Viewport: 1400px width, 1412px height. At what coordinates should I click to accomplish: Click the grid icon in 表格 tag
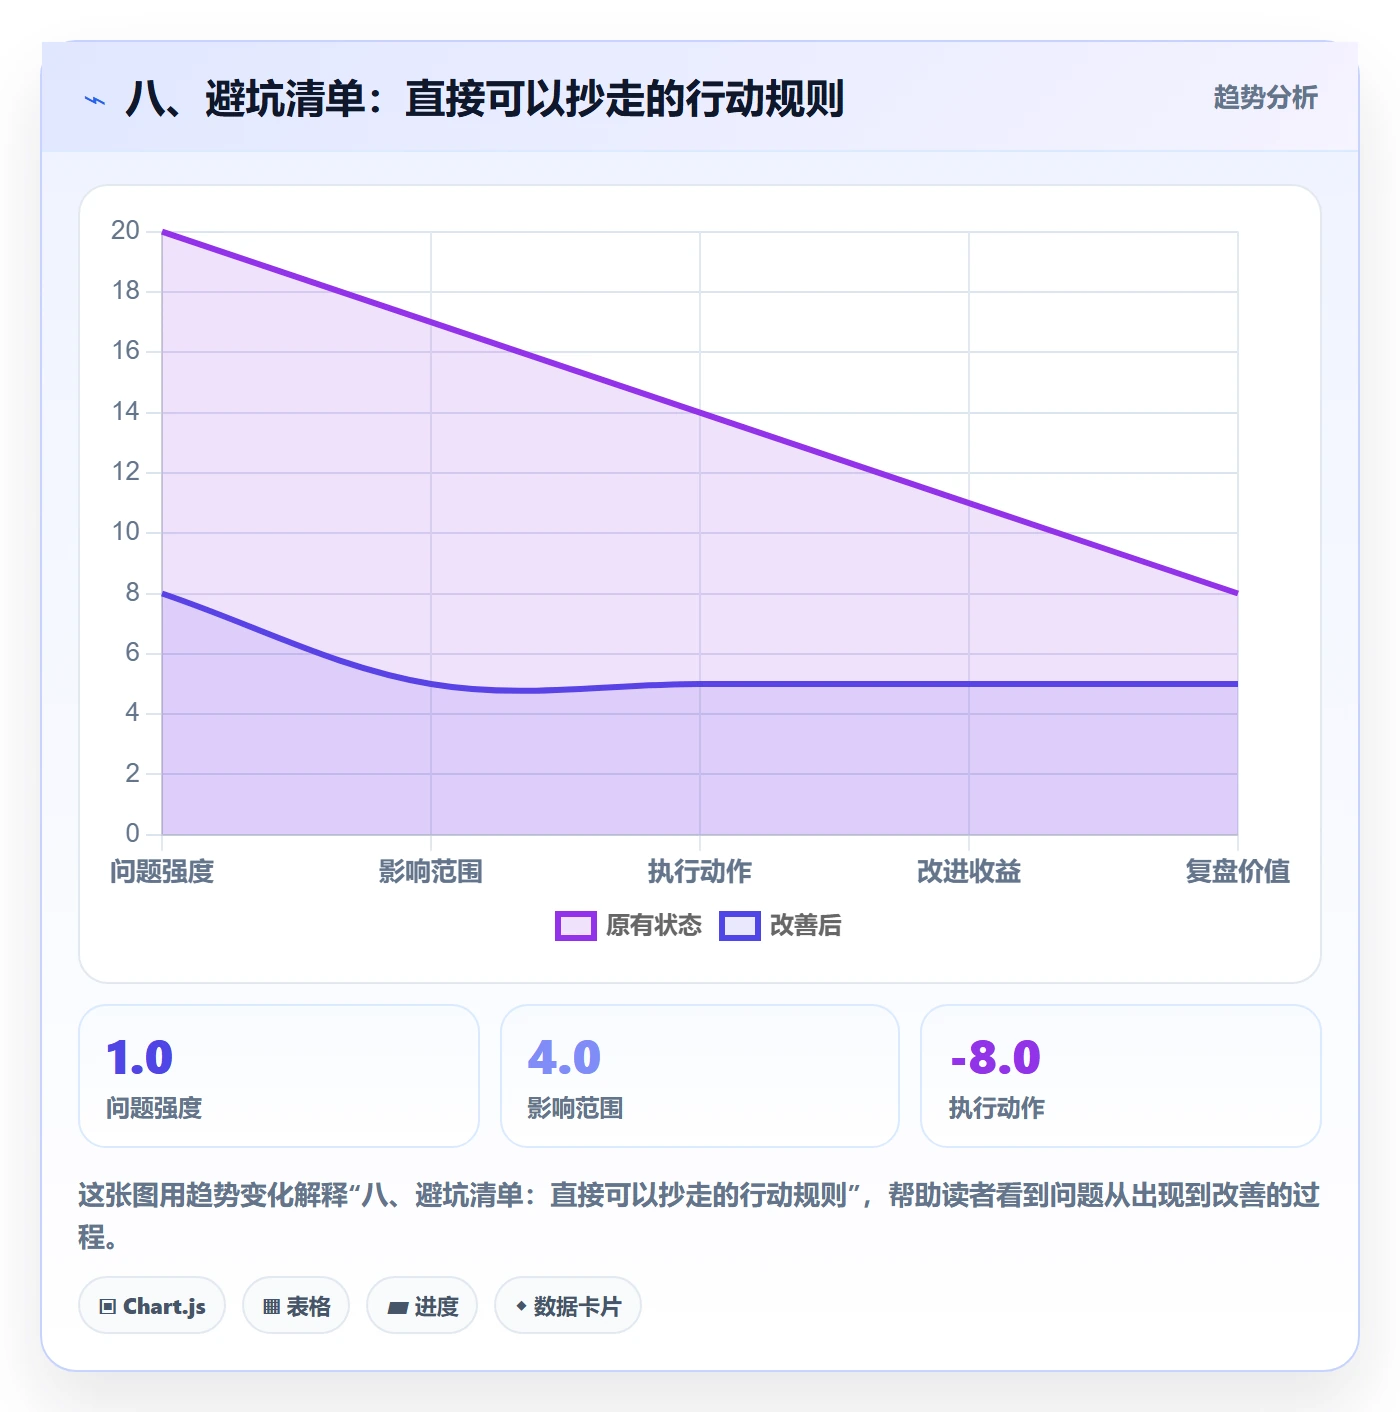point(271,1307)
